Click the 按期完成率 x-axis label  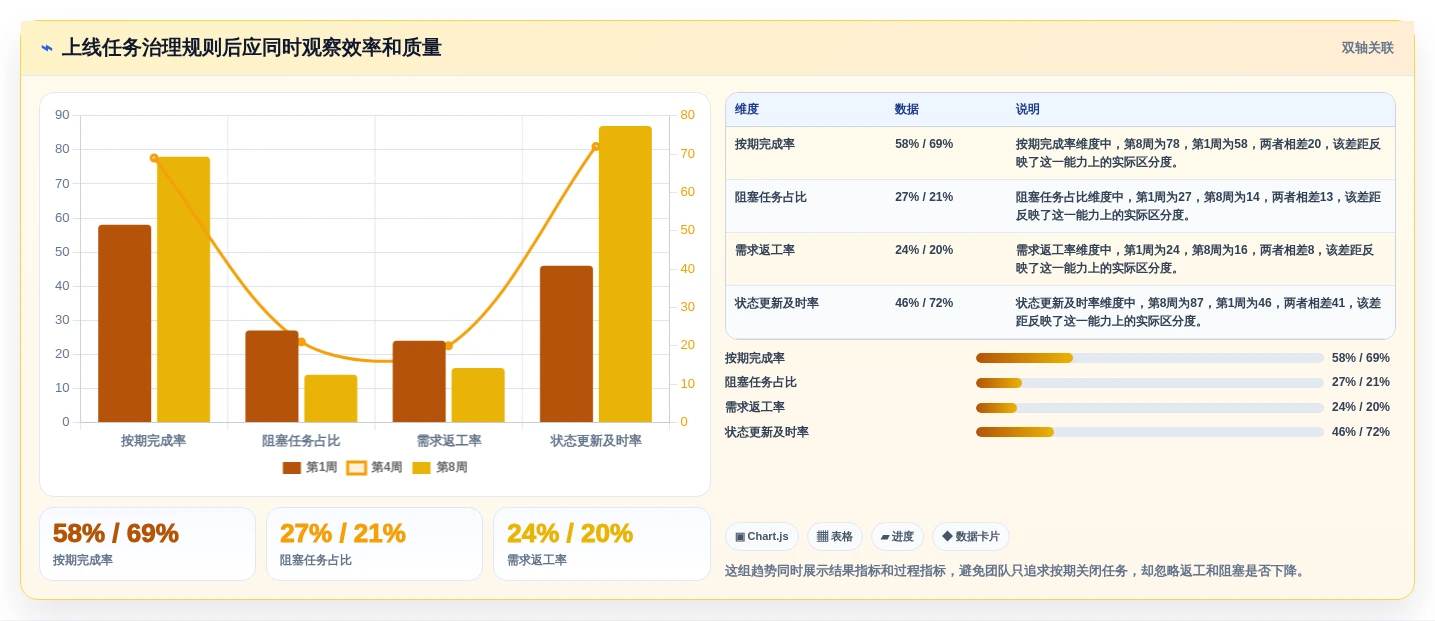(x=154, y=440)
